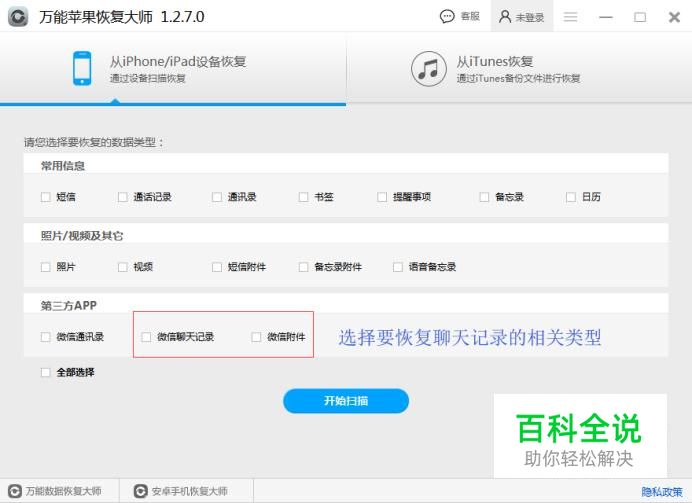Check the 短信 checkbox
Viewport: 692px width, 503px height.
pyautogui.click(x=45, y=197)
